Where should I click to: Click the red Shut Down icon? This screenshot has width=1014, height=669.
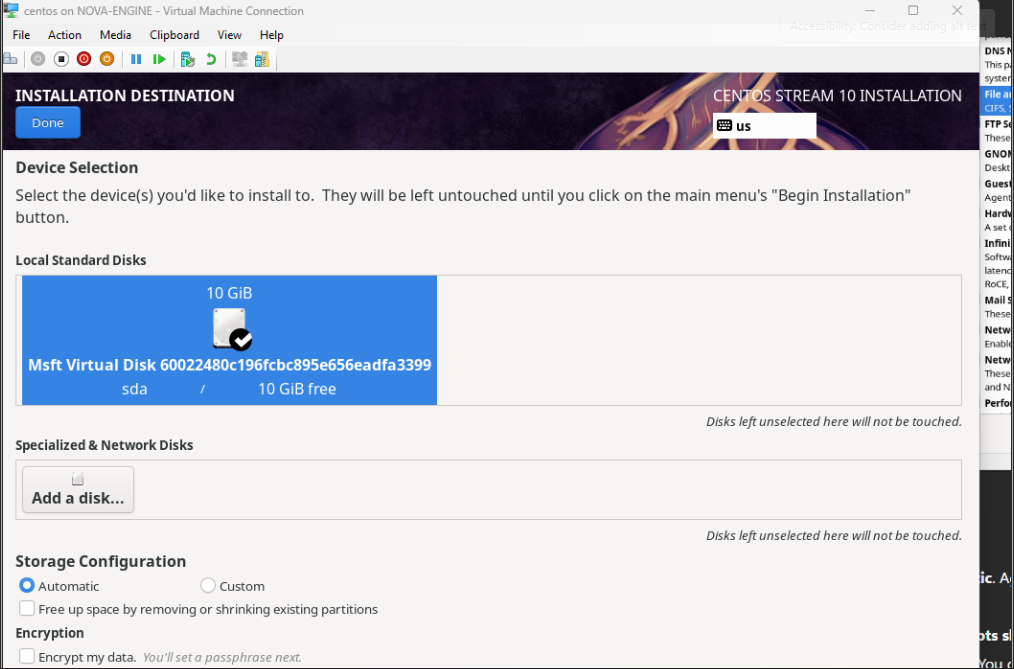(x=84, y=59)
